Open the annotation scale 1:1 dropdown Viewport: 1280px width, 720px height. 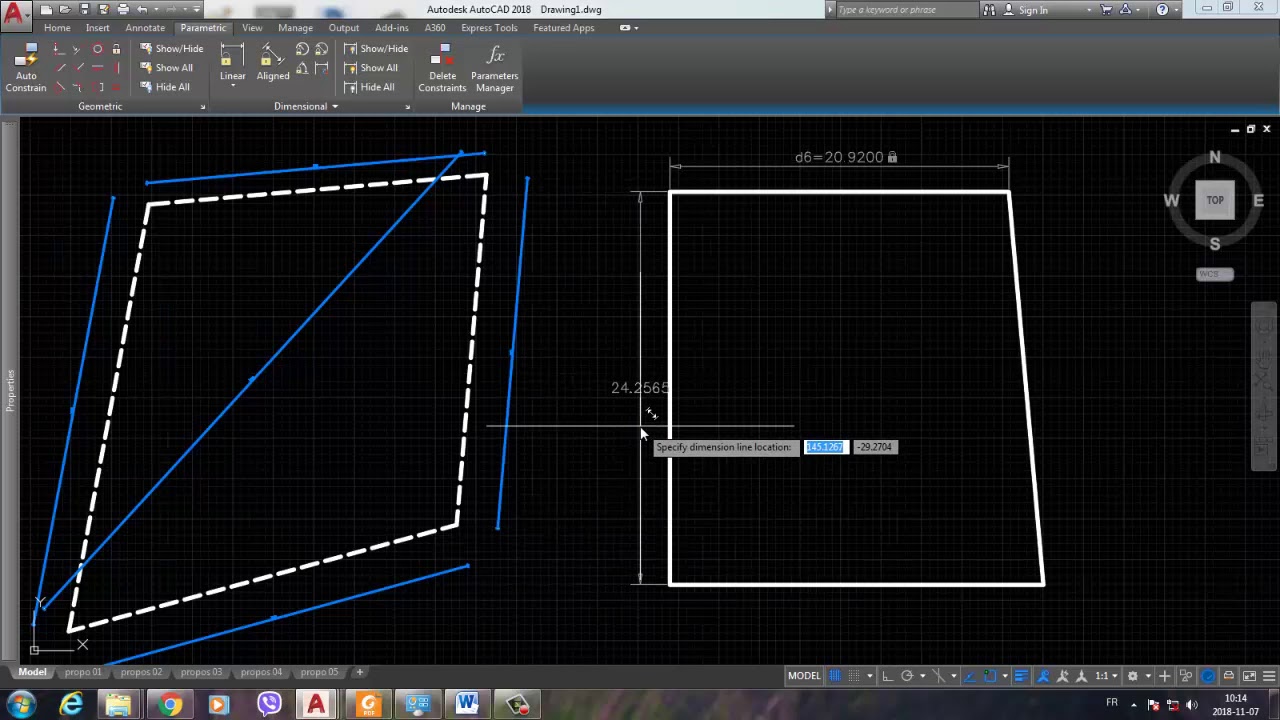[1105, 676]
